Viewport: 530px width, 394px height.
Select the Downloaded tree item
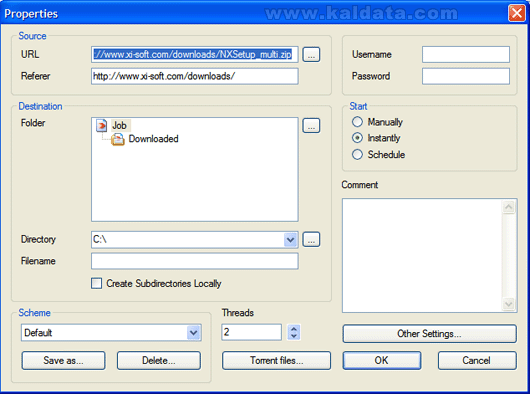(153, 139)
